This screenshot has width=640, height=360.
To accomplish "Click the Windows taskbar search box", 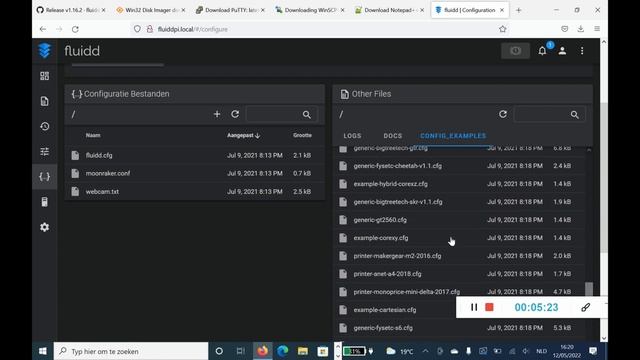I will (x=131, y=351).
